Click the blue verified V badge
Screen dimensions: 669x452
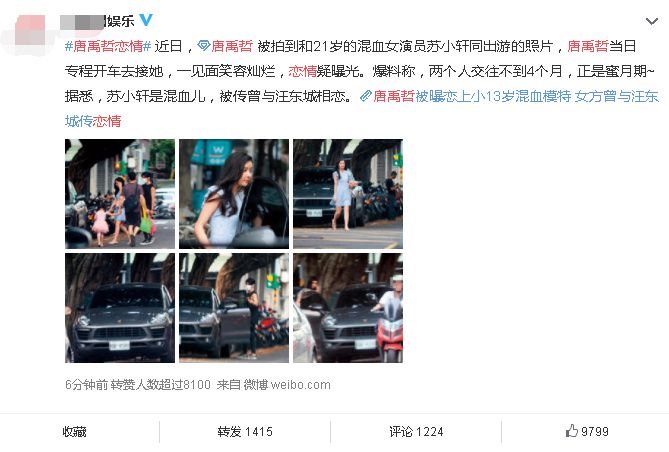click(x=146, y=20)
